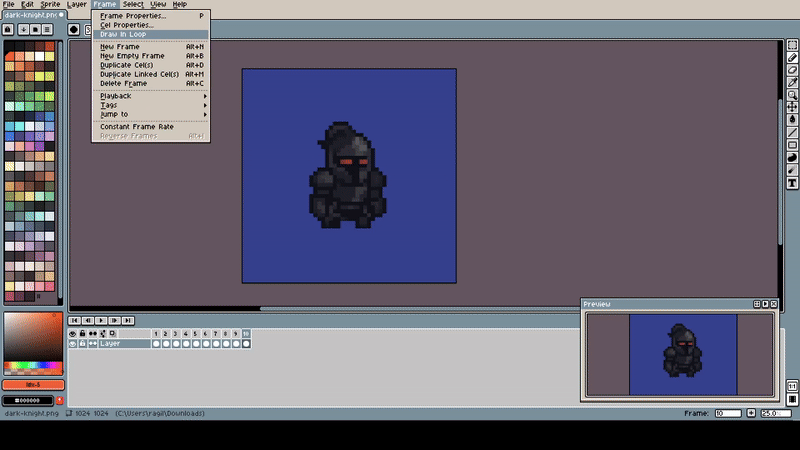
Task: Hide the Layer row eye icon
Action: [x=72, y=344]
